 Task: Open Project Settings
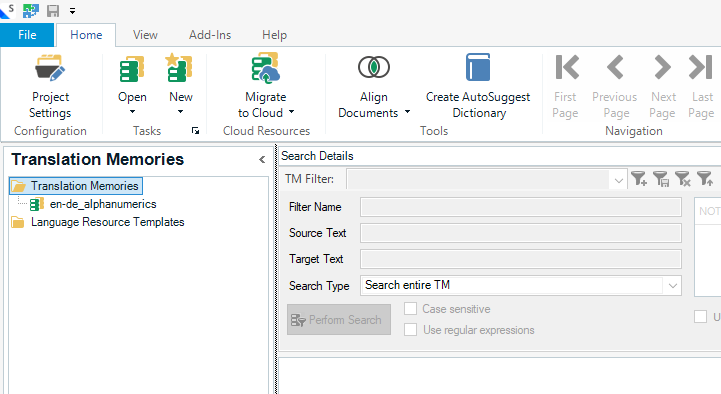pos(50,86)
